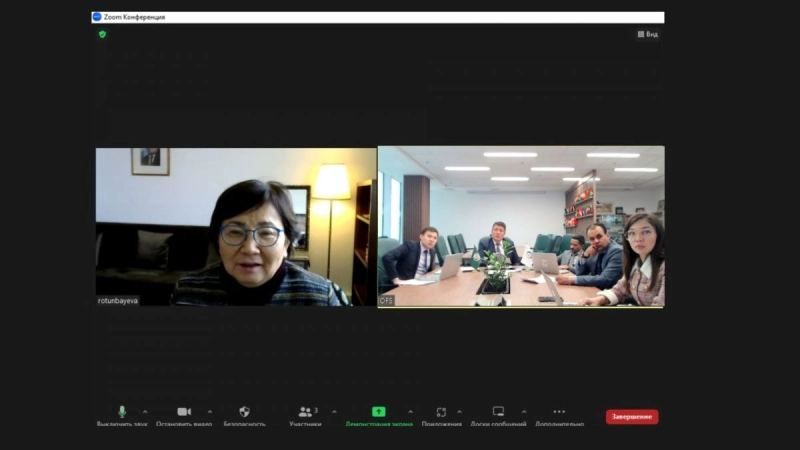Viewport: 800px width, 450px height.
Task: Expand audio options arrow beside microphone
Action: pos(145,411)
